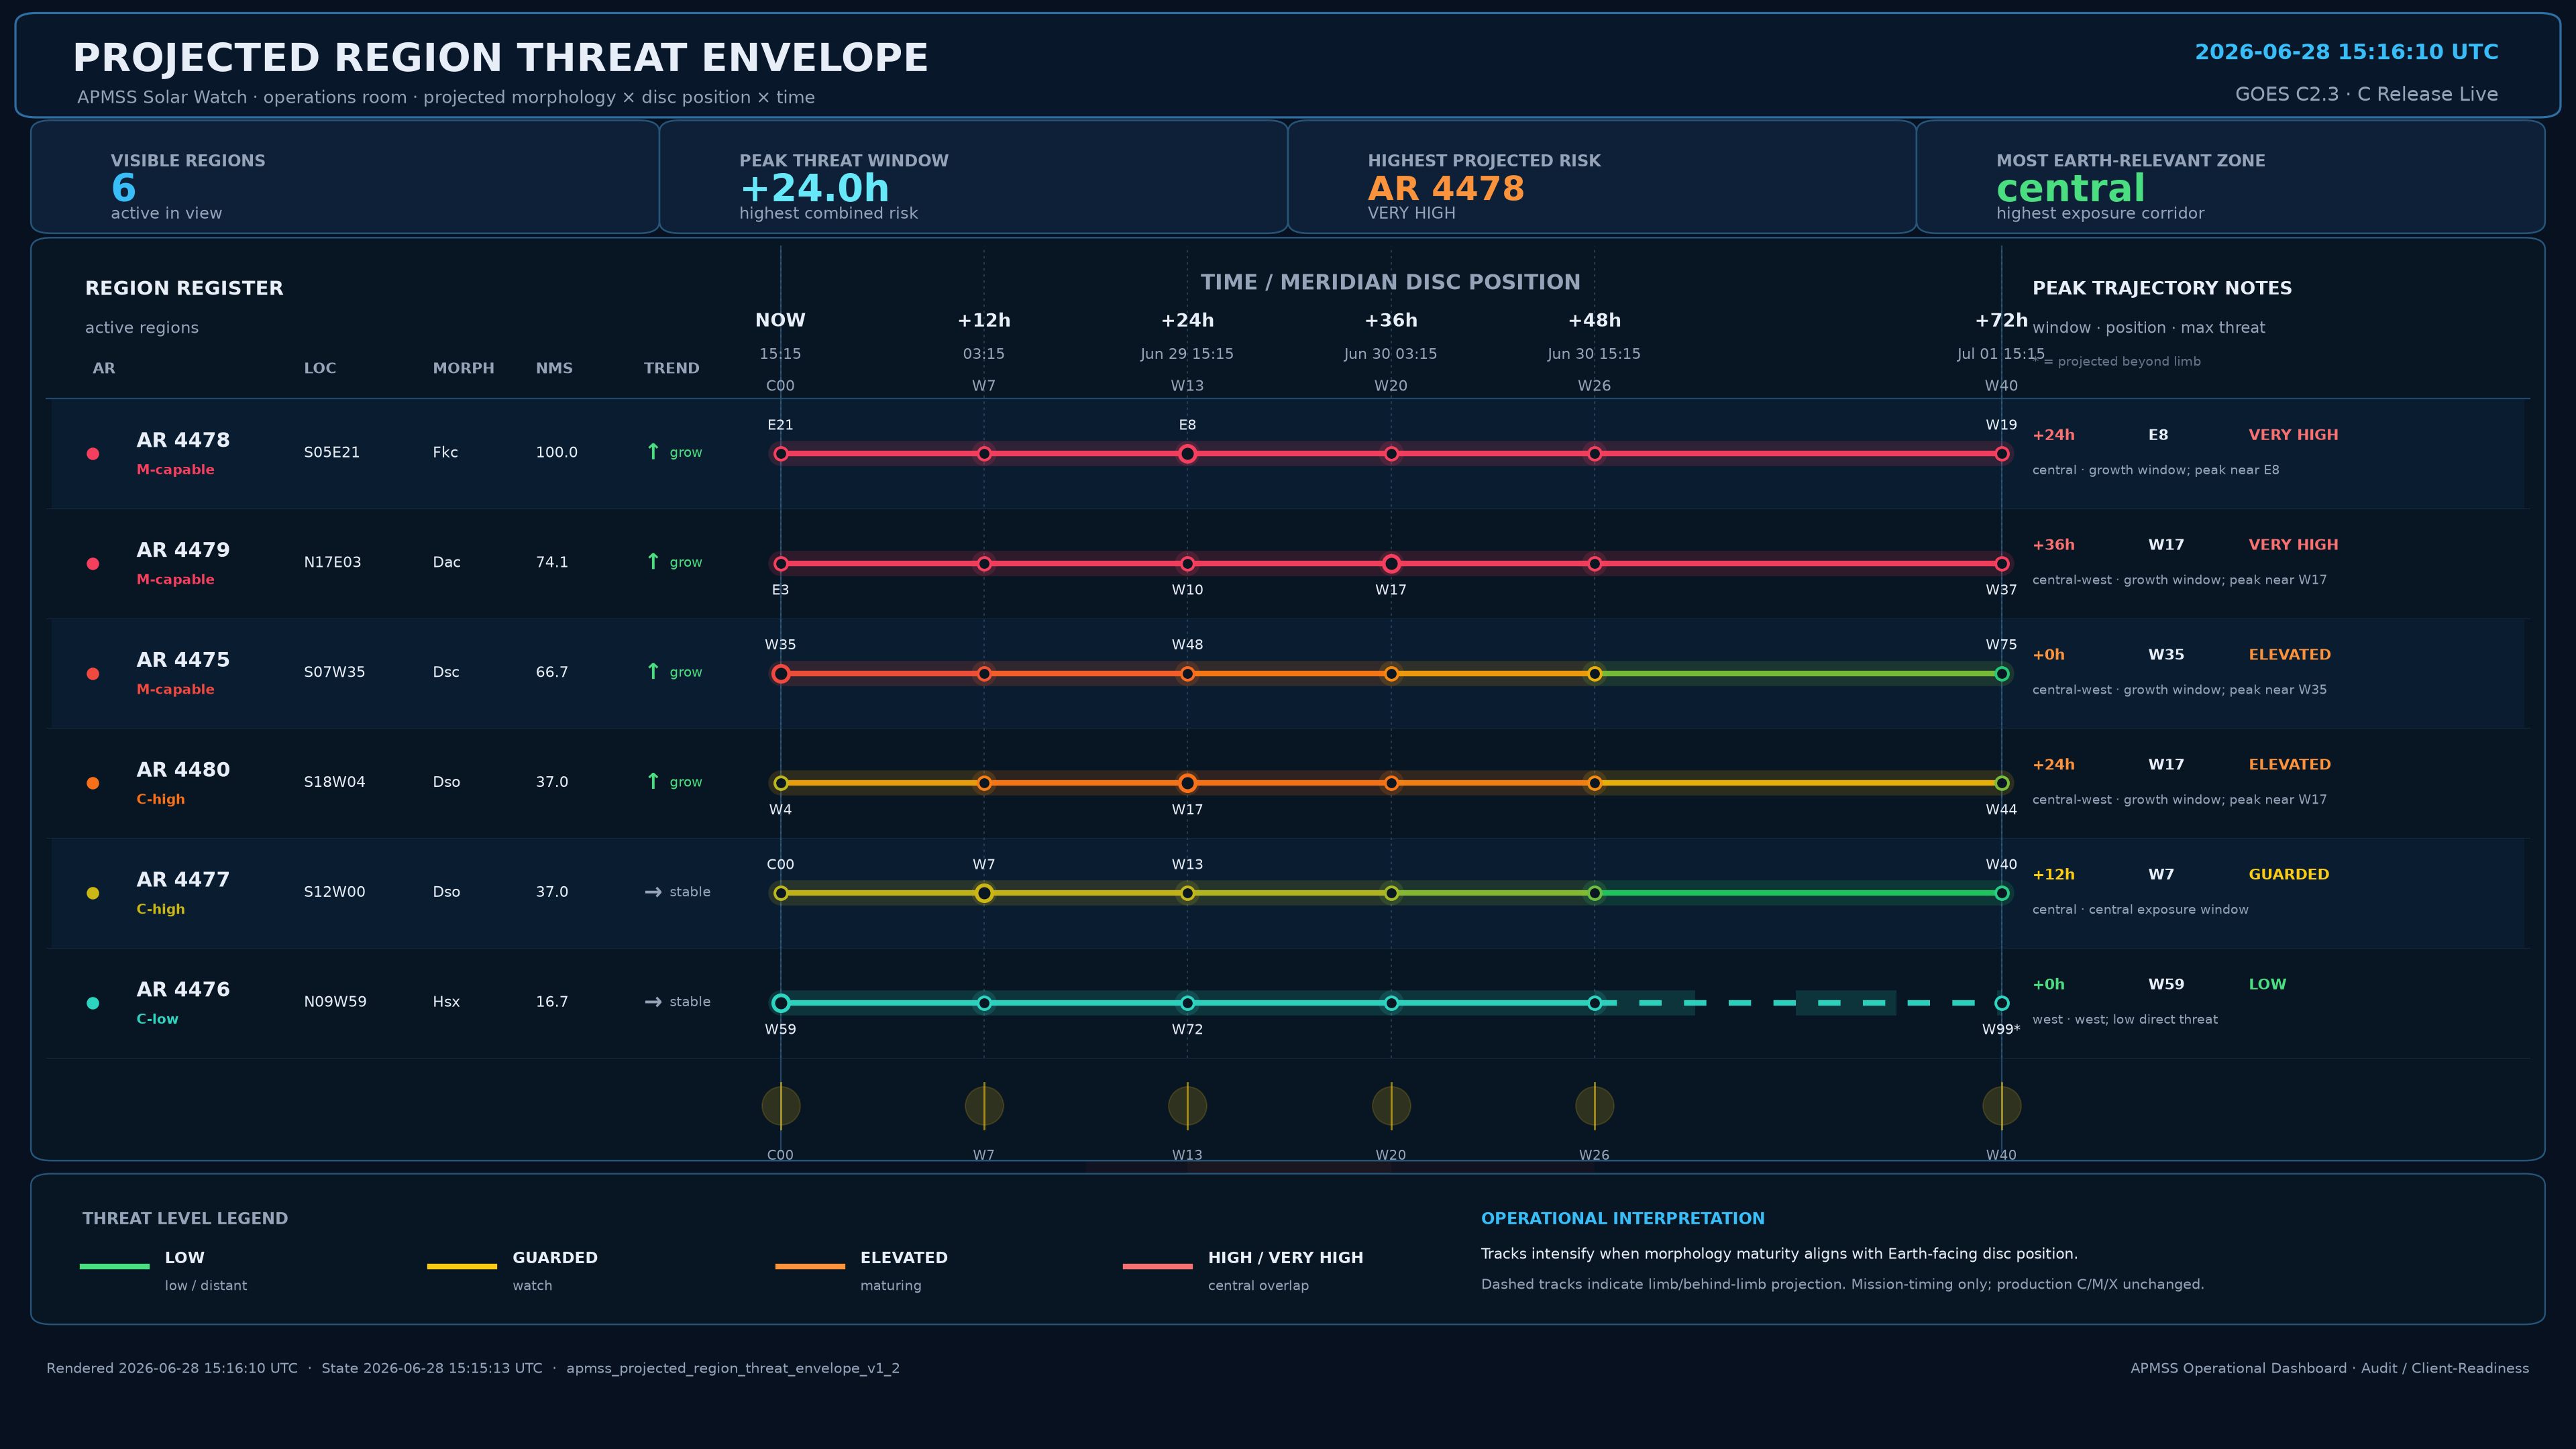Open the Peak Threat Window card
Viewport: 2576px width, 1449px height.
tap(973, 177)
